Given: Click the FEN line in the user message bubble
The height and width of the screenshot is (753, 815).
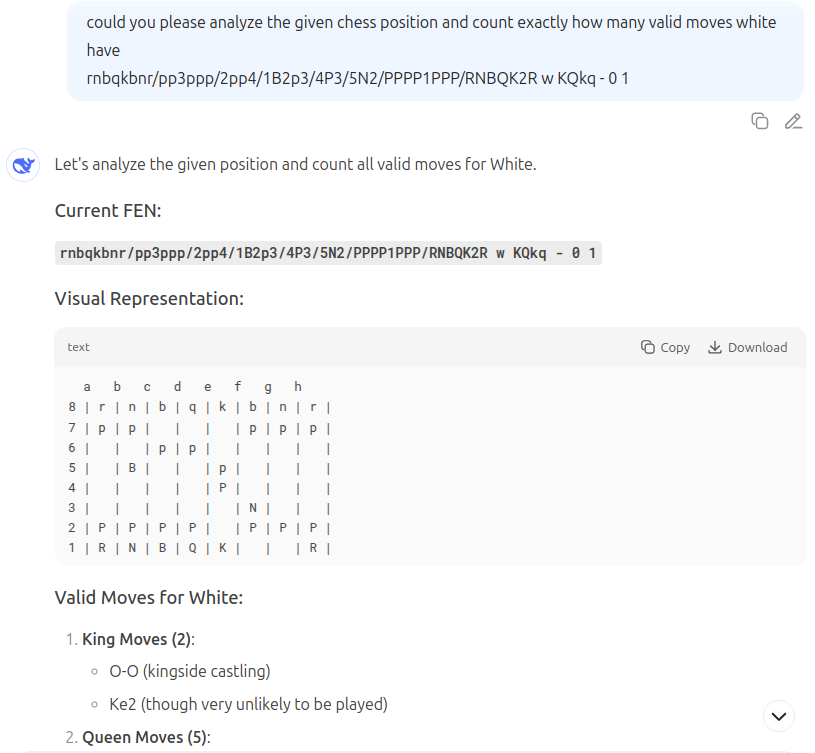Looking at the screenshot, I should [357, 78].
